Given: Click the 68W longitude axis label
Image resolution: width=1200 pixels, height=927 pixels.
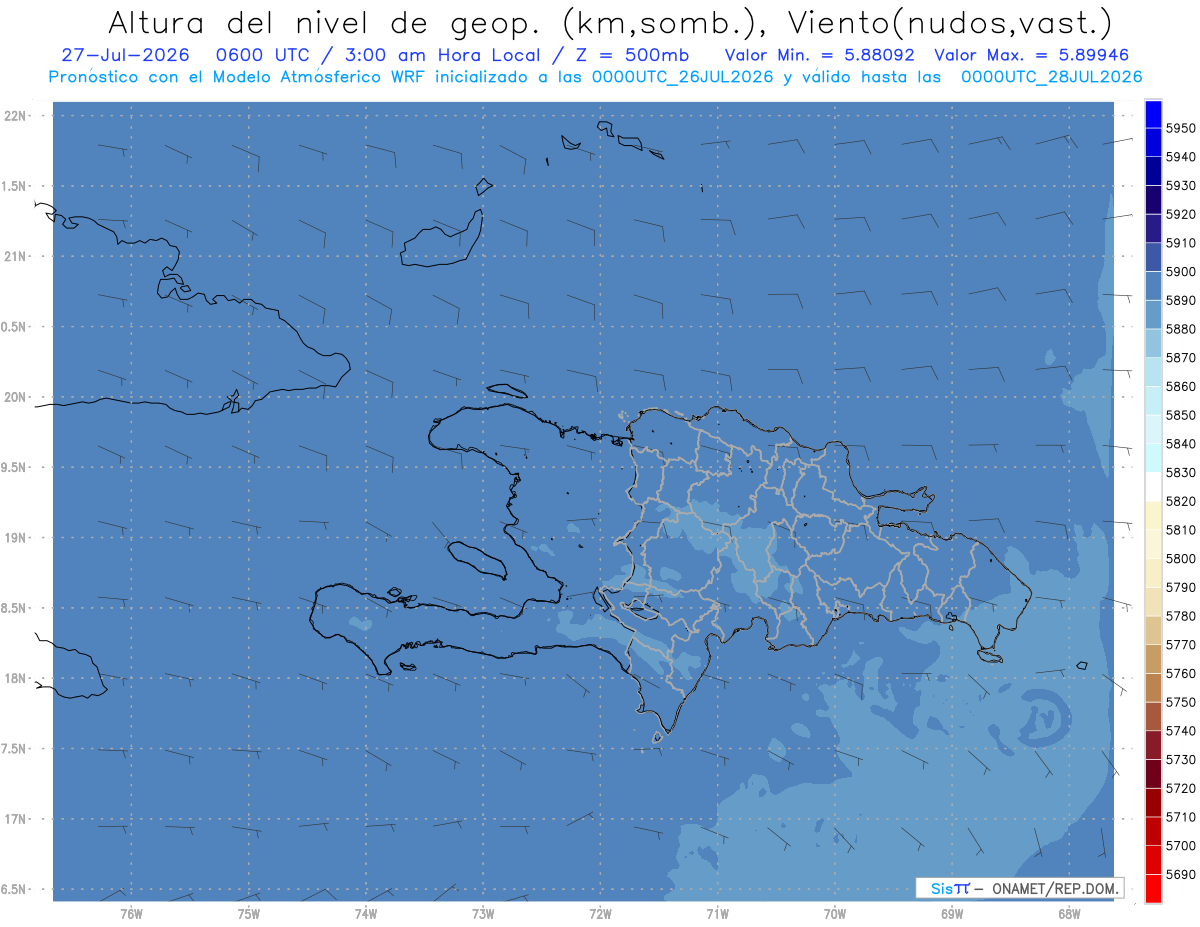Looking at the screenshot, I should point(1069,913).
